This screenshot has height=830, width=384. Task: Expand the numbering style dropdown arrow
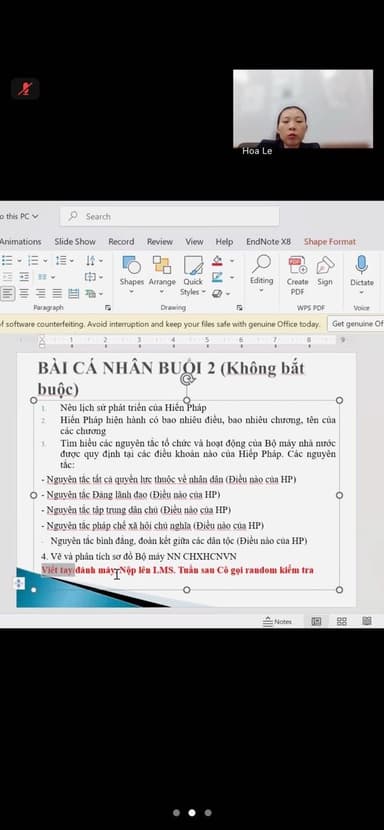(46, 261)
